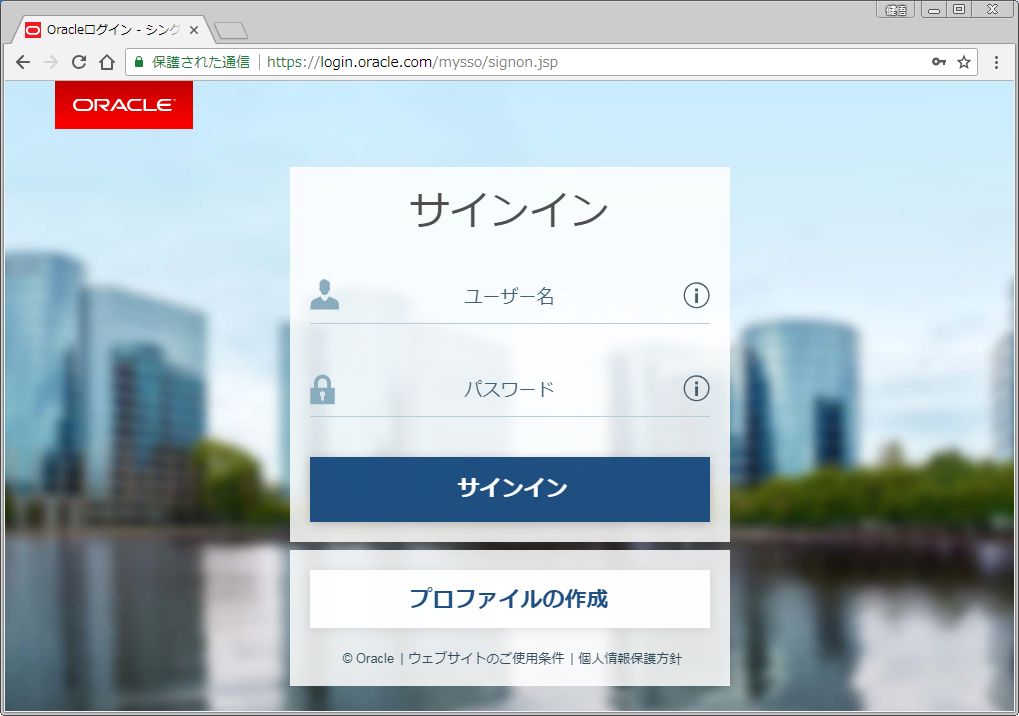The height and width of the screenshot is (716, 1019).
Task: Close the Oracleログイン tab
Action: [194, 30]
